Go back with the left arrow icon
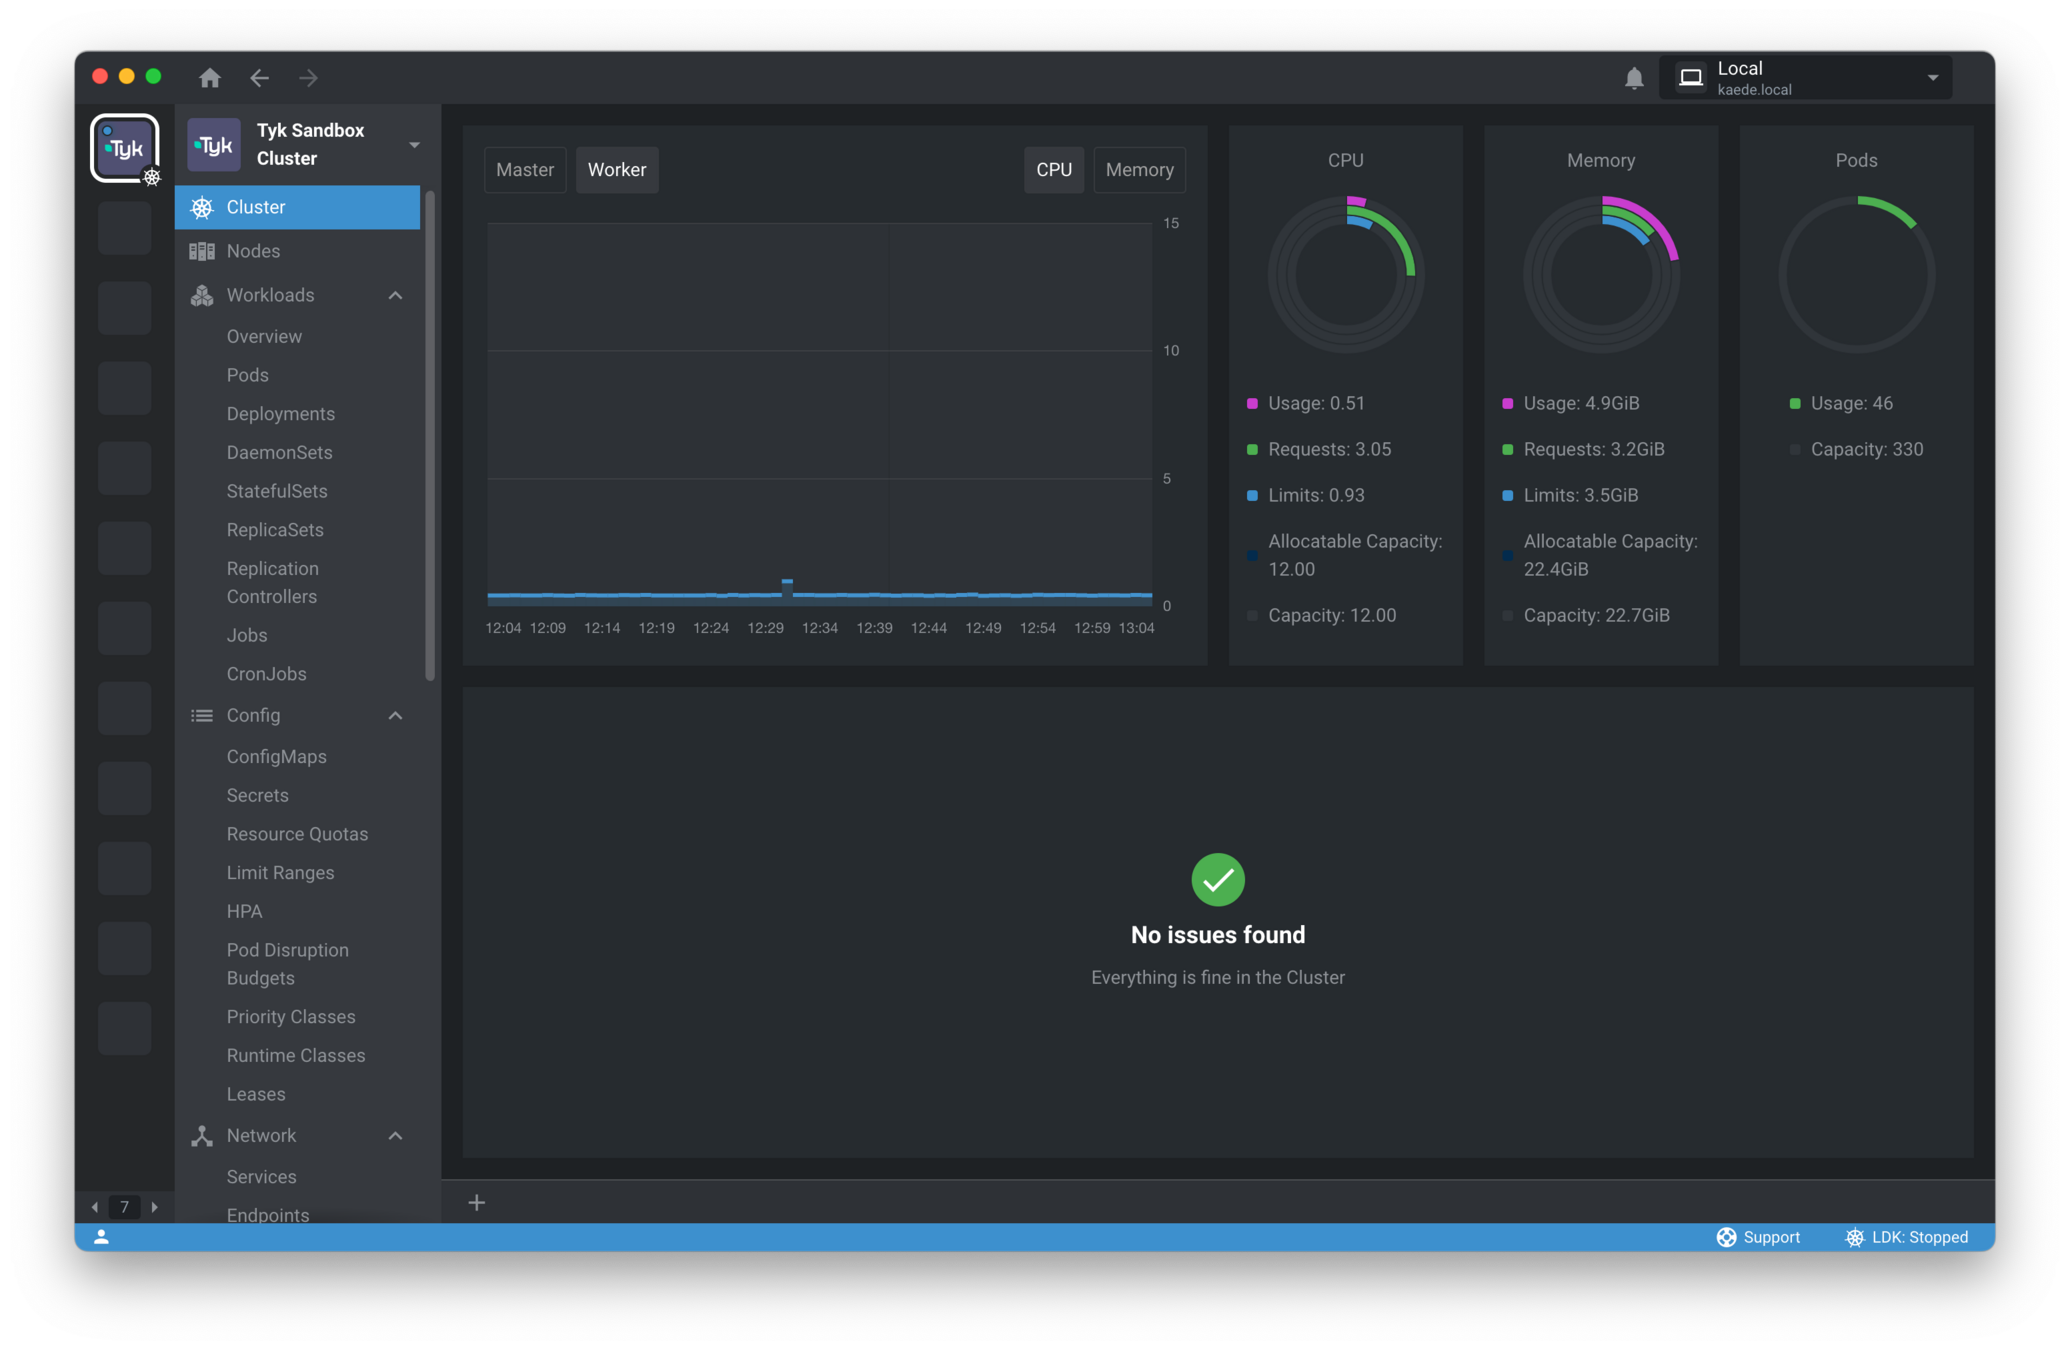Viewport: 2070px width, 1350px height. click(260, 78)
